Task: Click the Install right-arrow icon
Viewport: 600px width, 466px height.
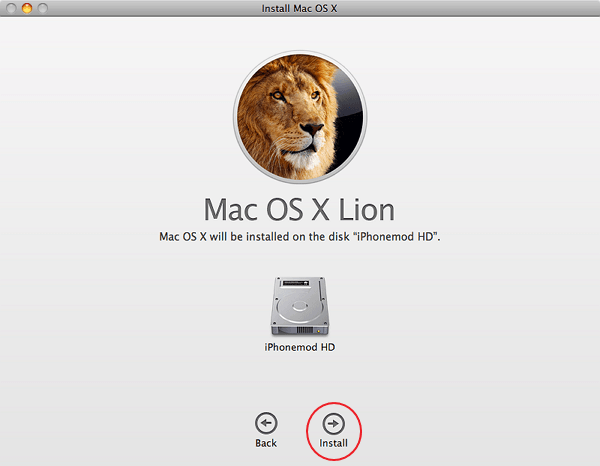Action: click(x=333, y=422)
